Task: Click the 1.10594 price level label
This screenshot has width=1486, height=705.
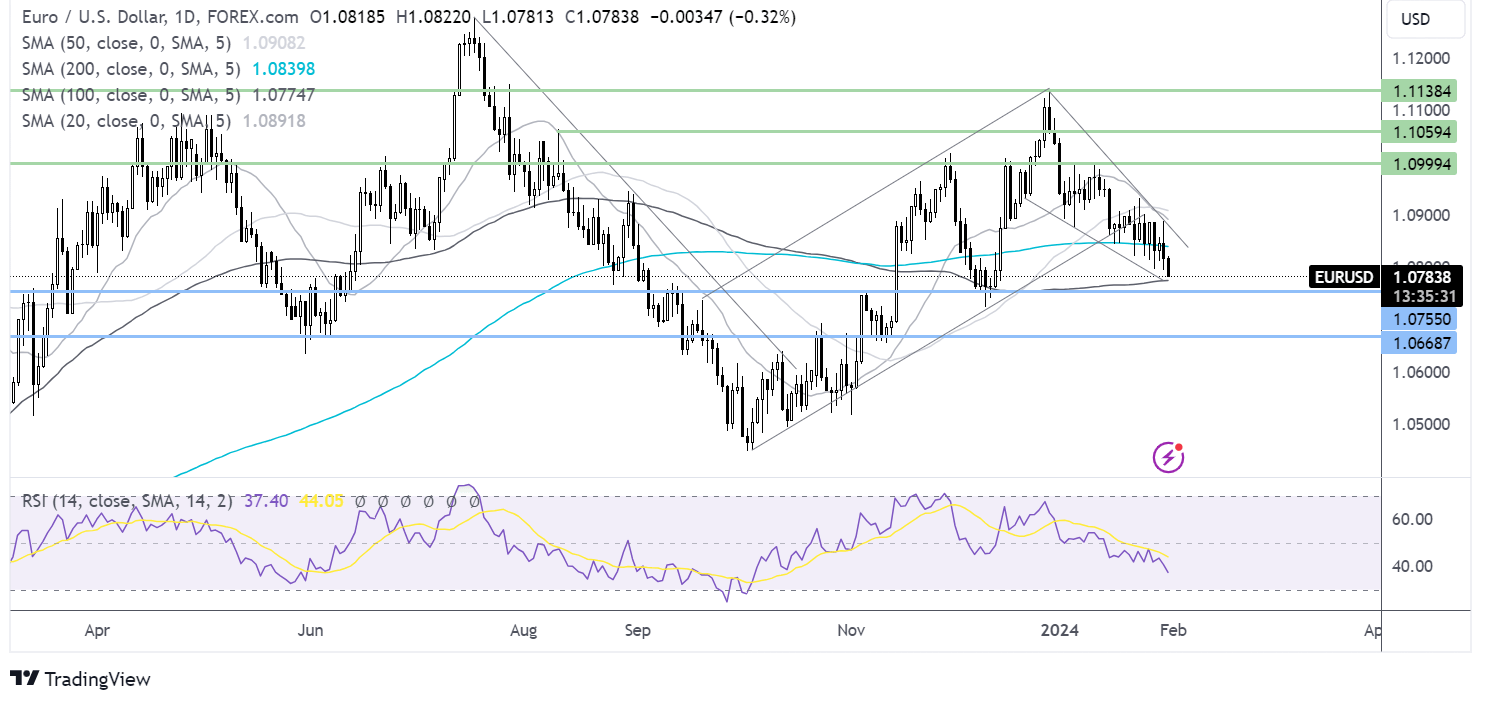Action: pos(1419,132)
